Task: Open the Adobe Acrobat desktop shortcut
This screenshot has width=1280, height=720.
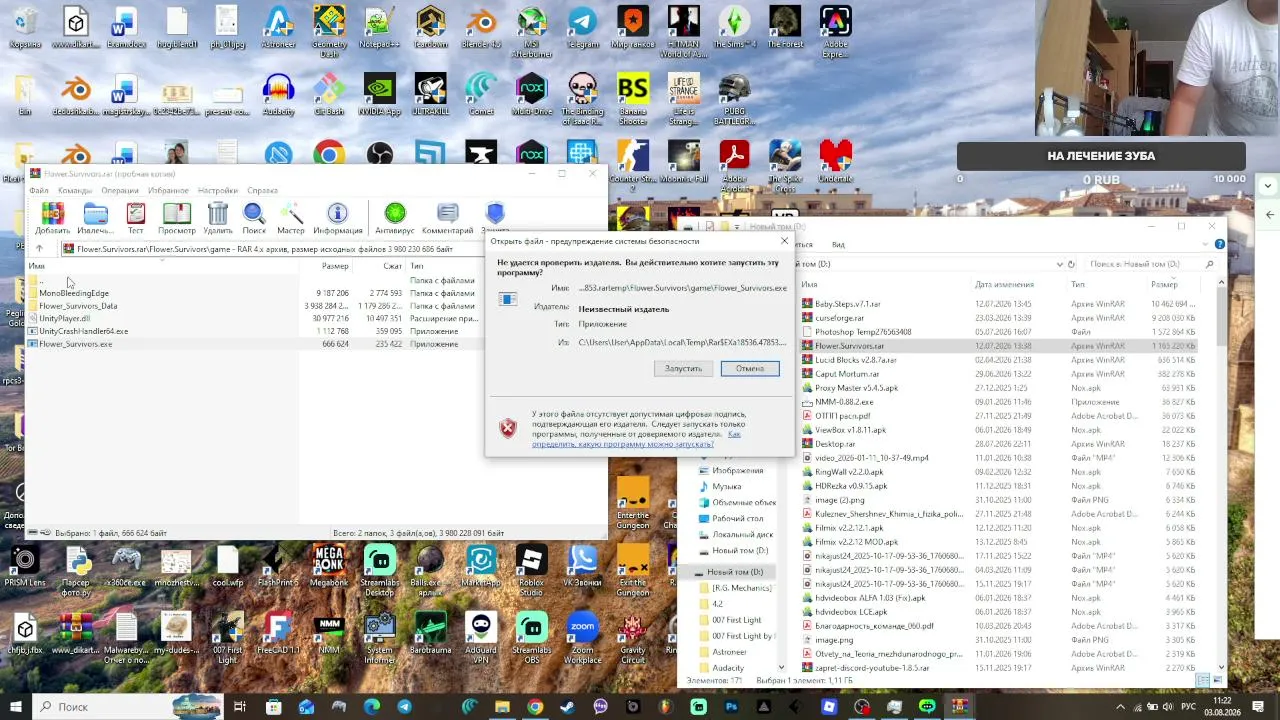Action: [734, 165]
